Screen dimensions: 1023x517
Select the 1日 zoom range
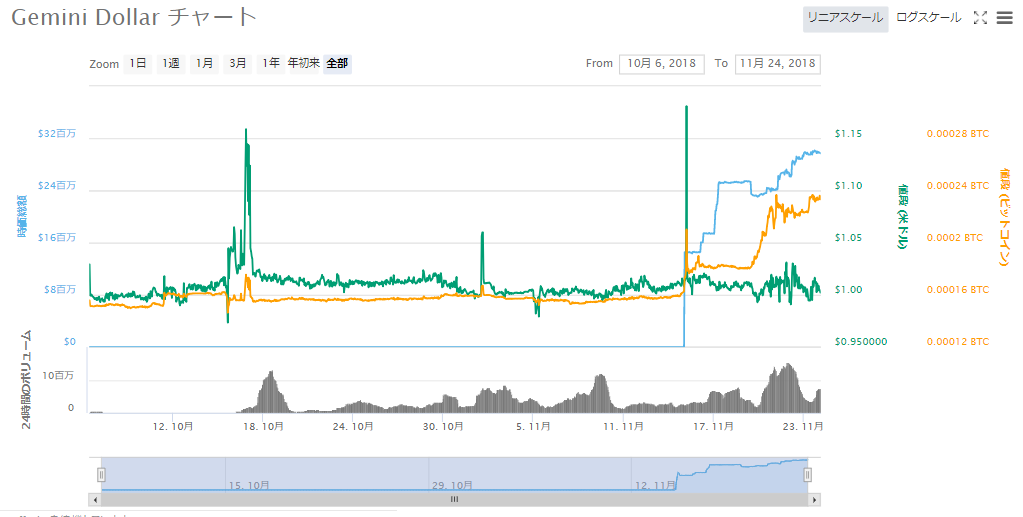(x=137, y=64)
